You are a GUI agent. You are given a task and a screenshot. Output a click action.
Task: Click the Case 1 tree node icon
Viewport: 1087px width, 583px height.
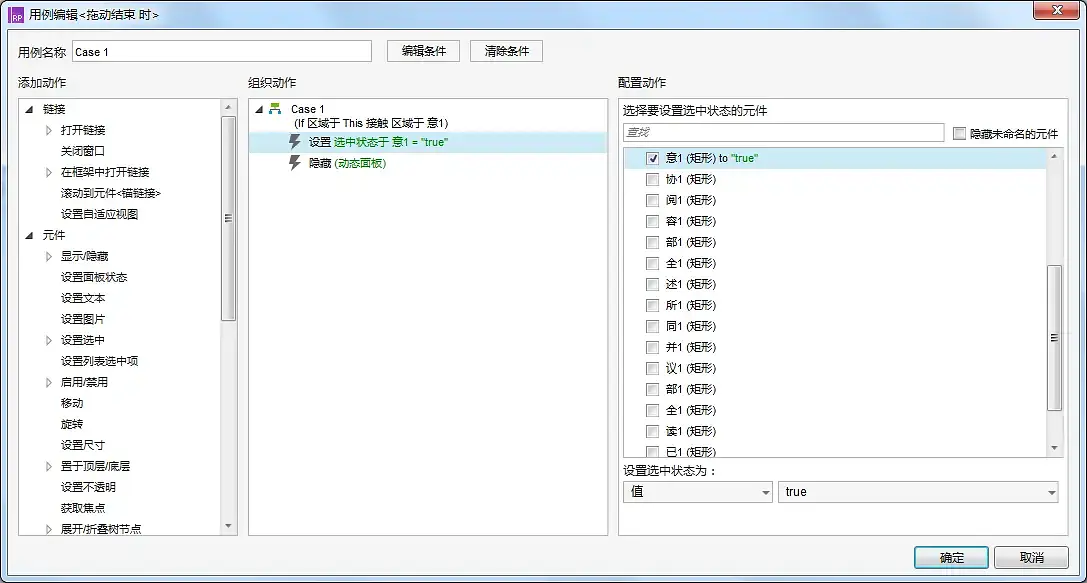click(275, 109)
